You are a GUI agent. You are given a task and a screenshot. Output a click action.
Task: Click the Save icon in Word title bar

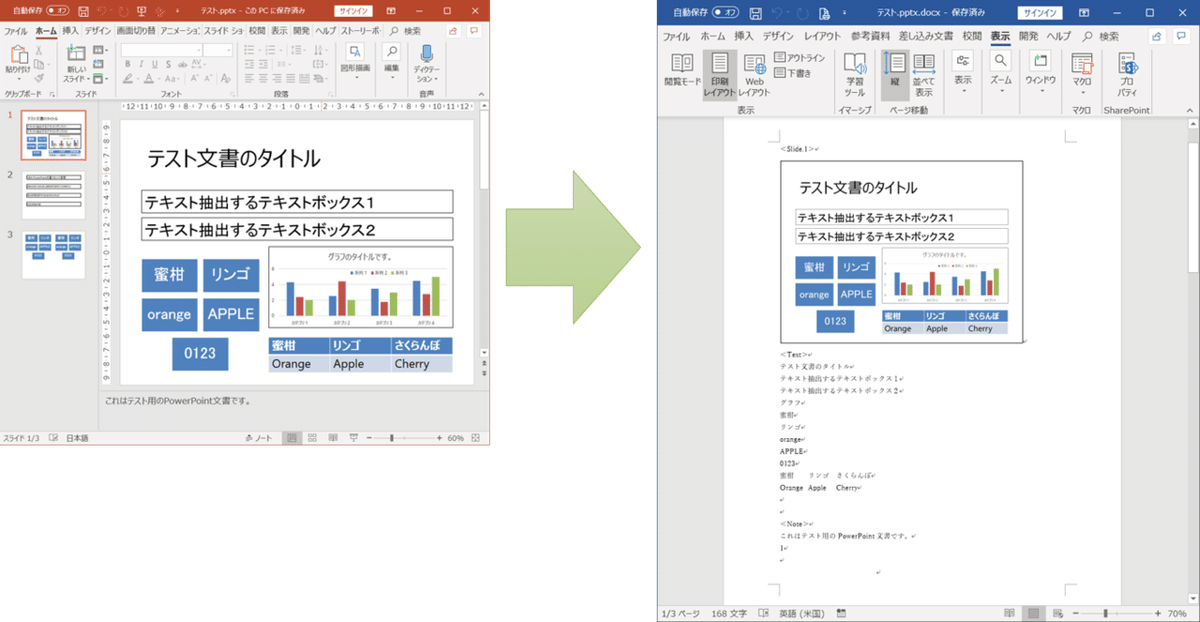pyautogui.click(x=754, y=13)
